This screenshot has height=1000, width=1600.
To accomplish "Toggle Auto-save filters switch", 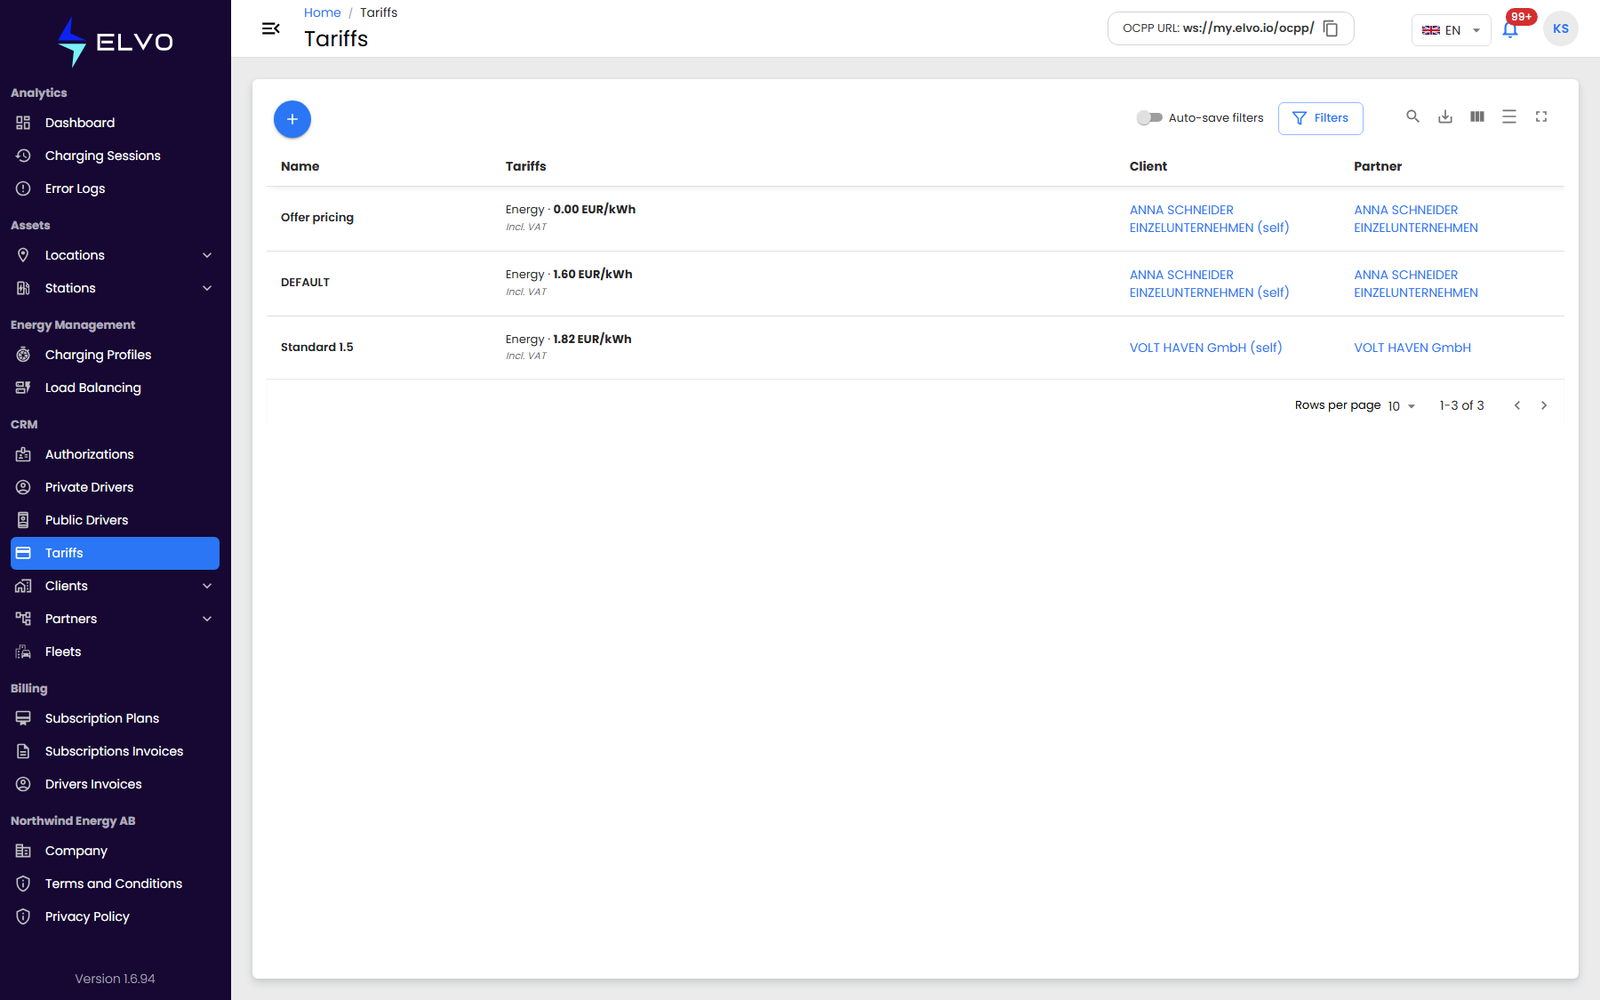I will point(1149,118).
